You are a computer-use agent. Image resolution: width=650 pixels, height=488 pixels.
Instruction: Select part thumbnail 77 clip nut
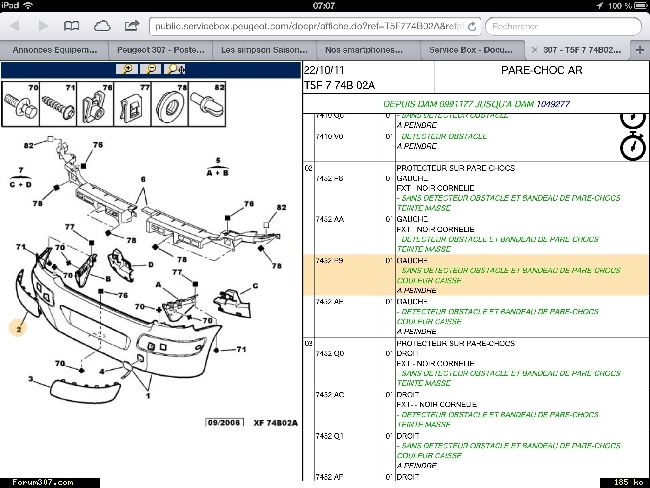click(x=133, y=104)
